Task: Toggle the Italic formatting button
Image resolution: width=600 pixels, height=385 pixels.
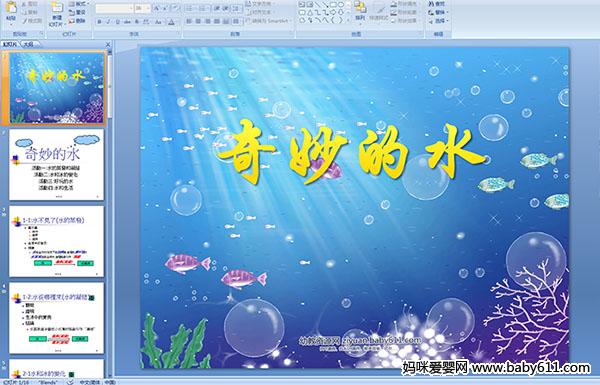Action: (x=108, y=22)
